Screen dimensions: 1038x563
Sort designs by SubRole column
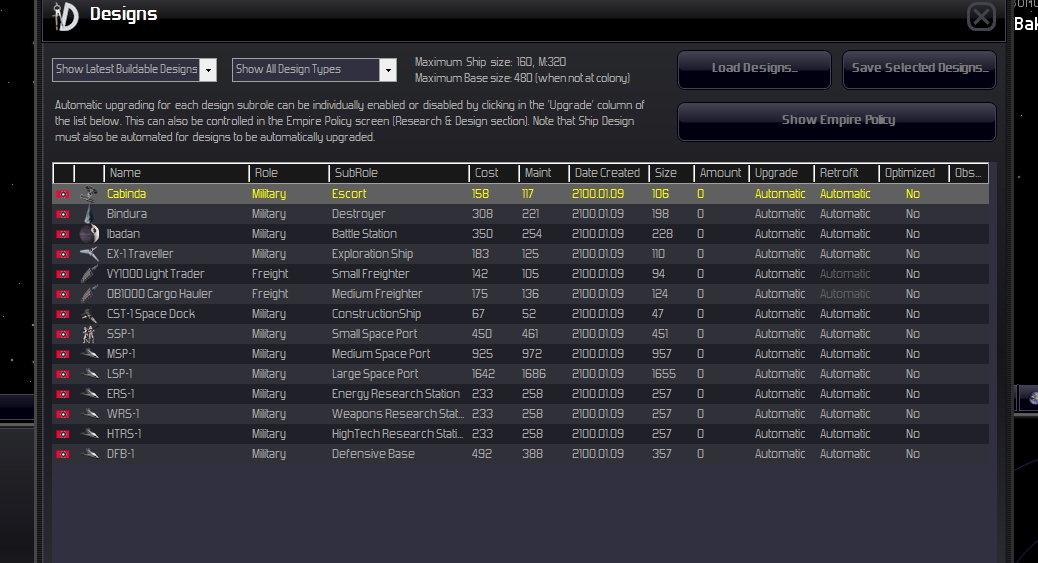coord(399,173)
